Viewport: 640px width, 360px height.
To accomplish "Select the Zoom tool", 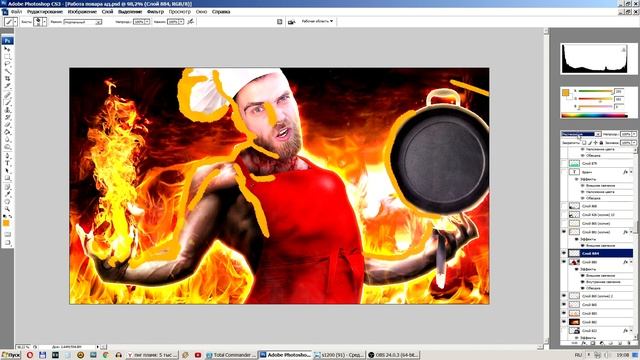I will coord(7,209).
